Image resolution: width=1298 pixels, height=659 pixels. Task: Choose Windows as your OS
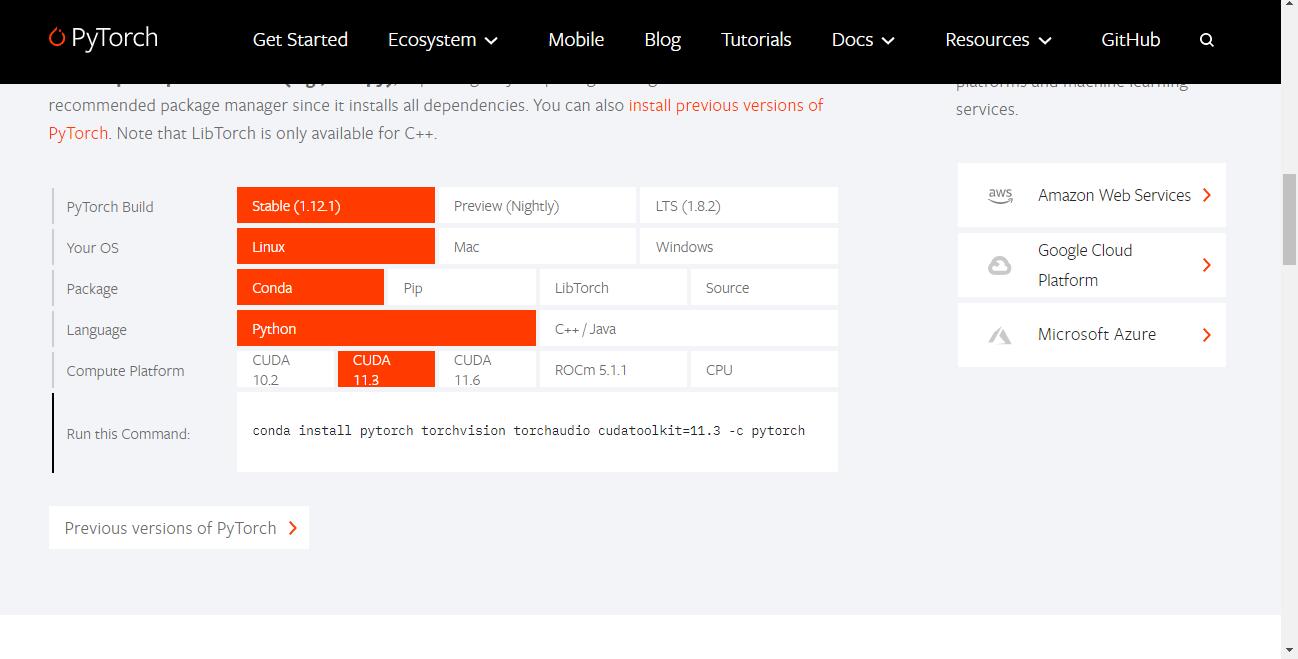tap(739, 246)
